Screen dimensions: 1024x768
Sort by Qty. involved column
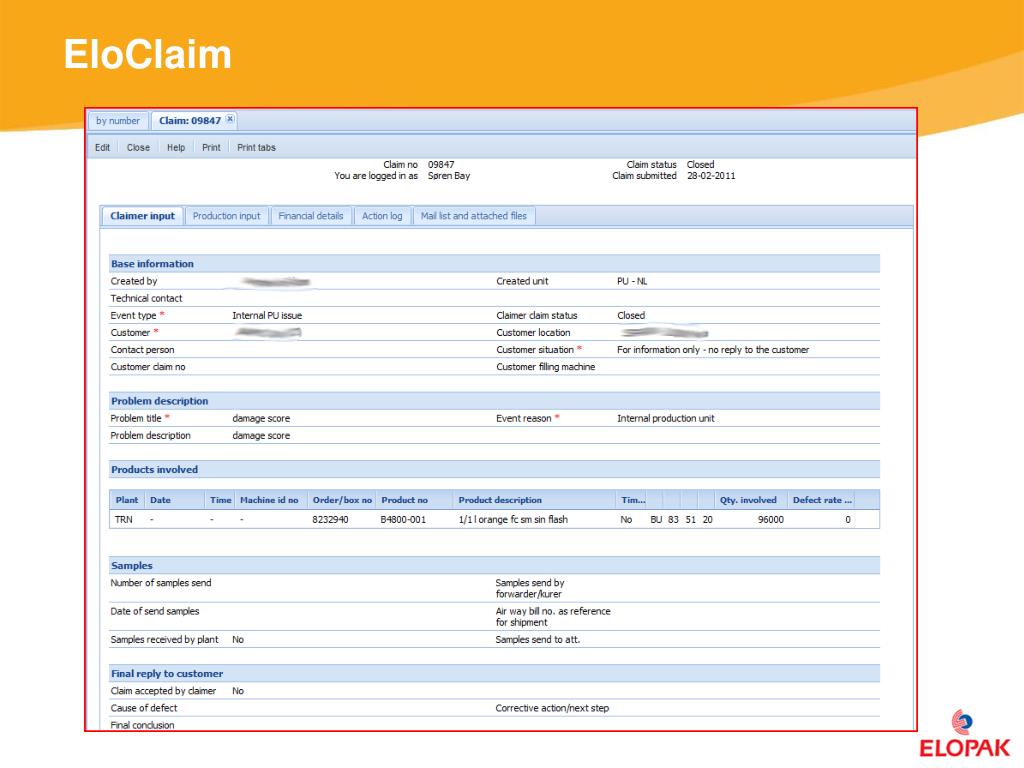pos(748,500)
